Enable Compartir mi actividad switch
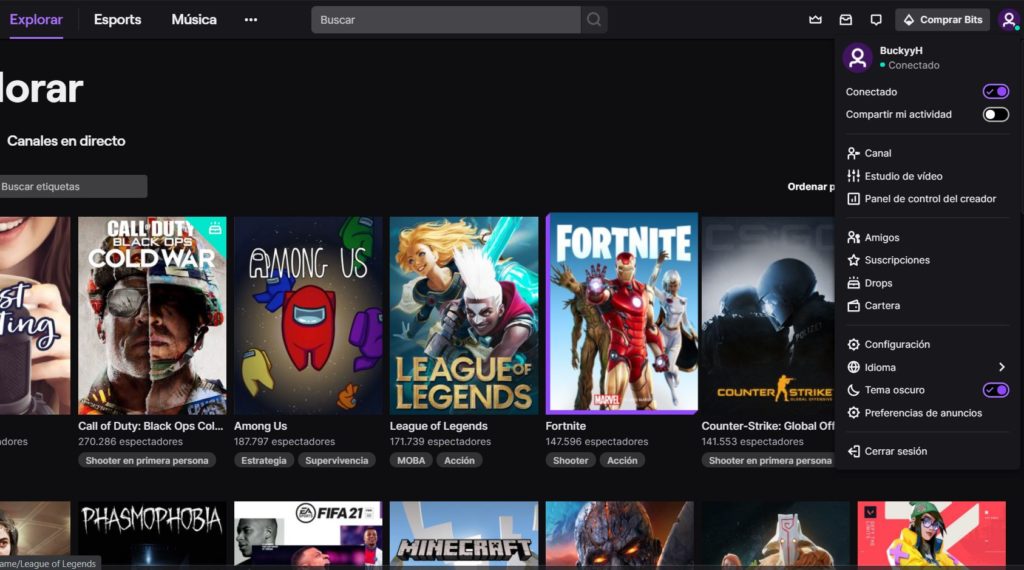The height and width of the screenshot is (570, 1024). [x=996, y=114]
